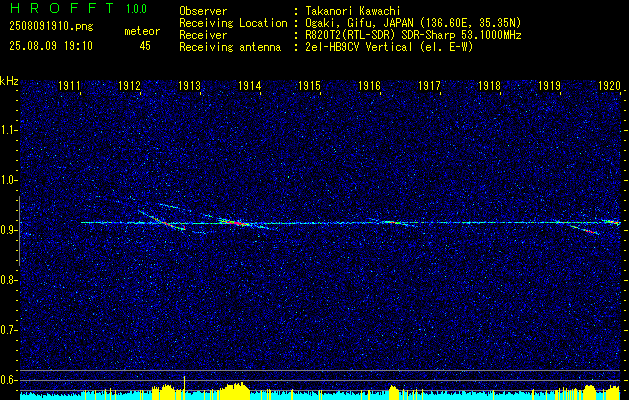This screenshot has height=400, width=629.
Task: Select the version number 1.0.0
Action: [136, 9]
